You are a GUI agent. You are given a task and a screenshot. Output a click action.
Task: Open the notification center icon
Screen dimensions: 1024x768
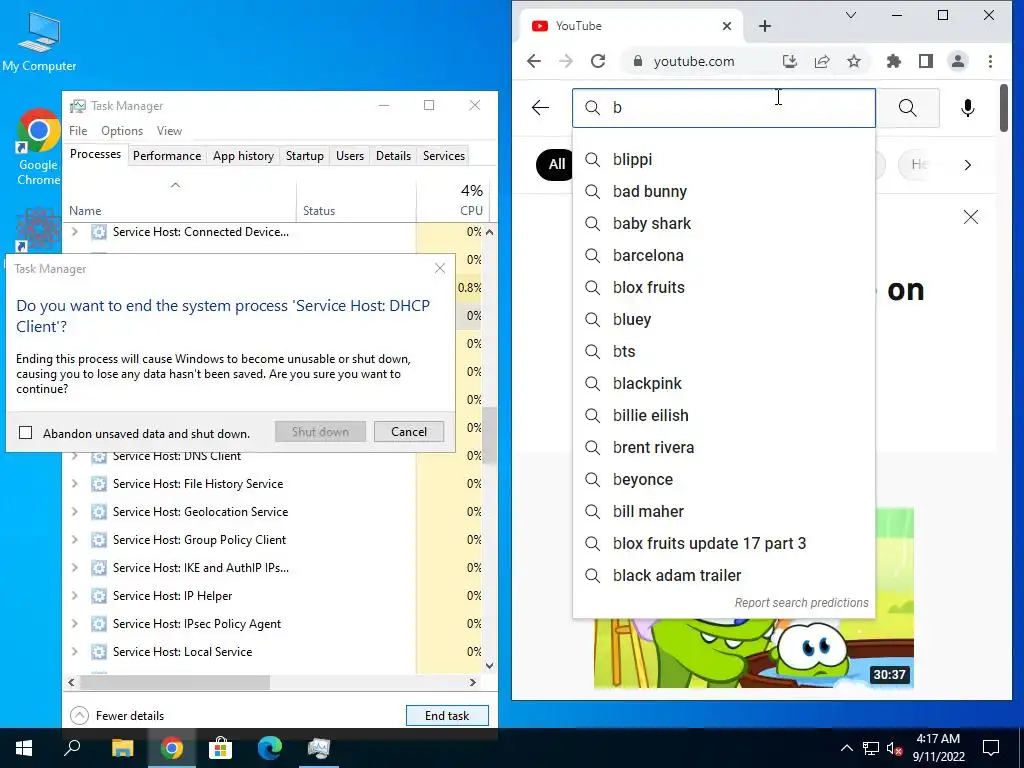pyautogui.click(x=991, y=748)
